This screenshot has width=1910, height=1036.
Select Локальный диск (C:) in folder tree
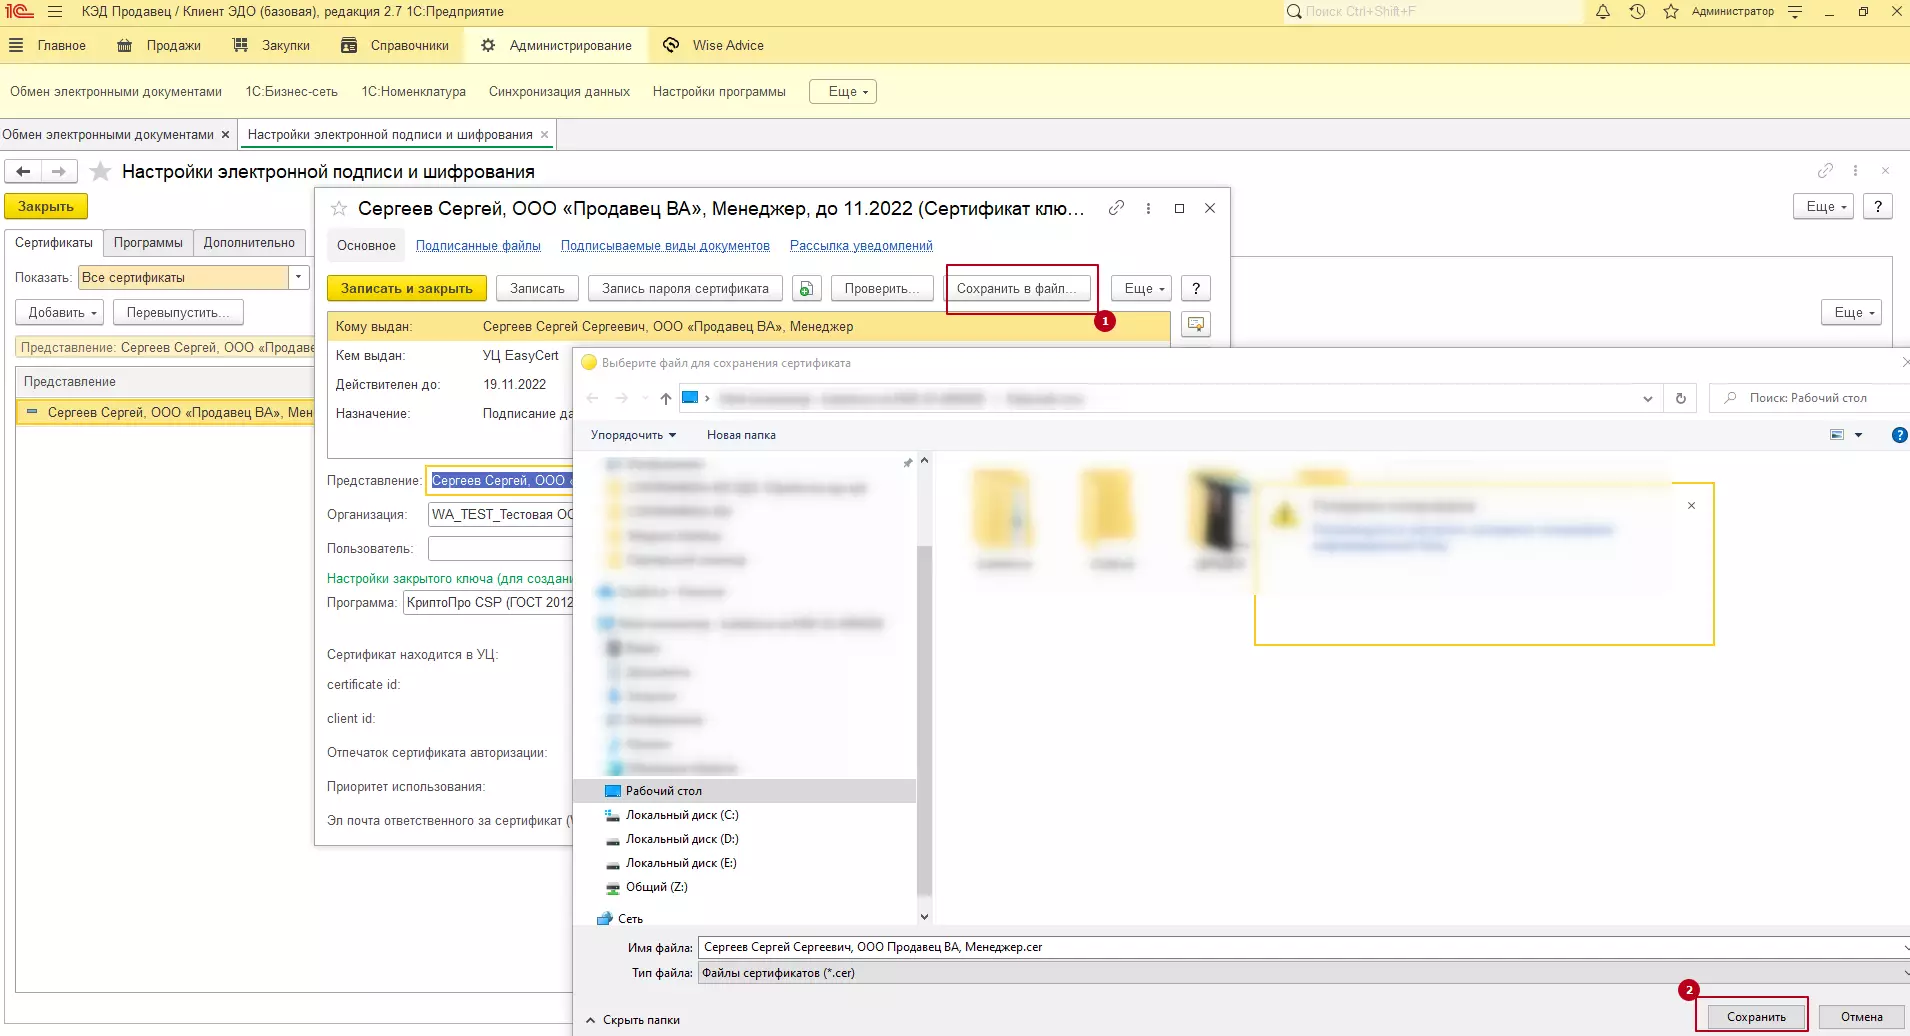681,815
